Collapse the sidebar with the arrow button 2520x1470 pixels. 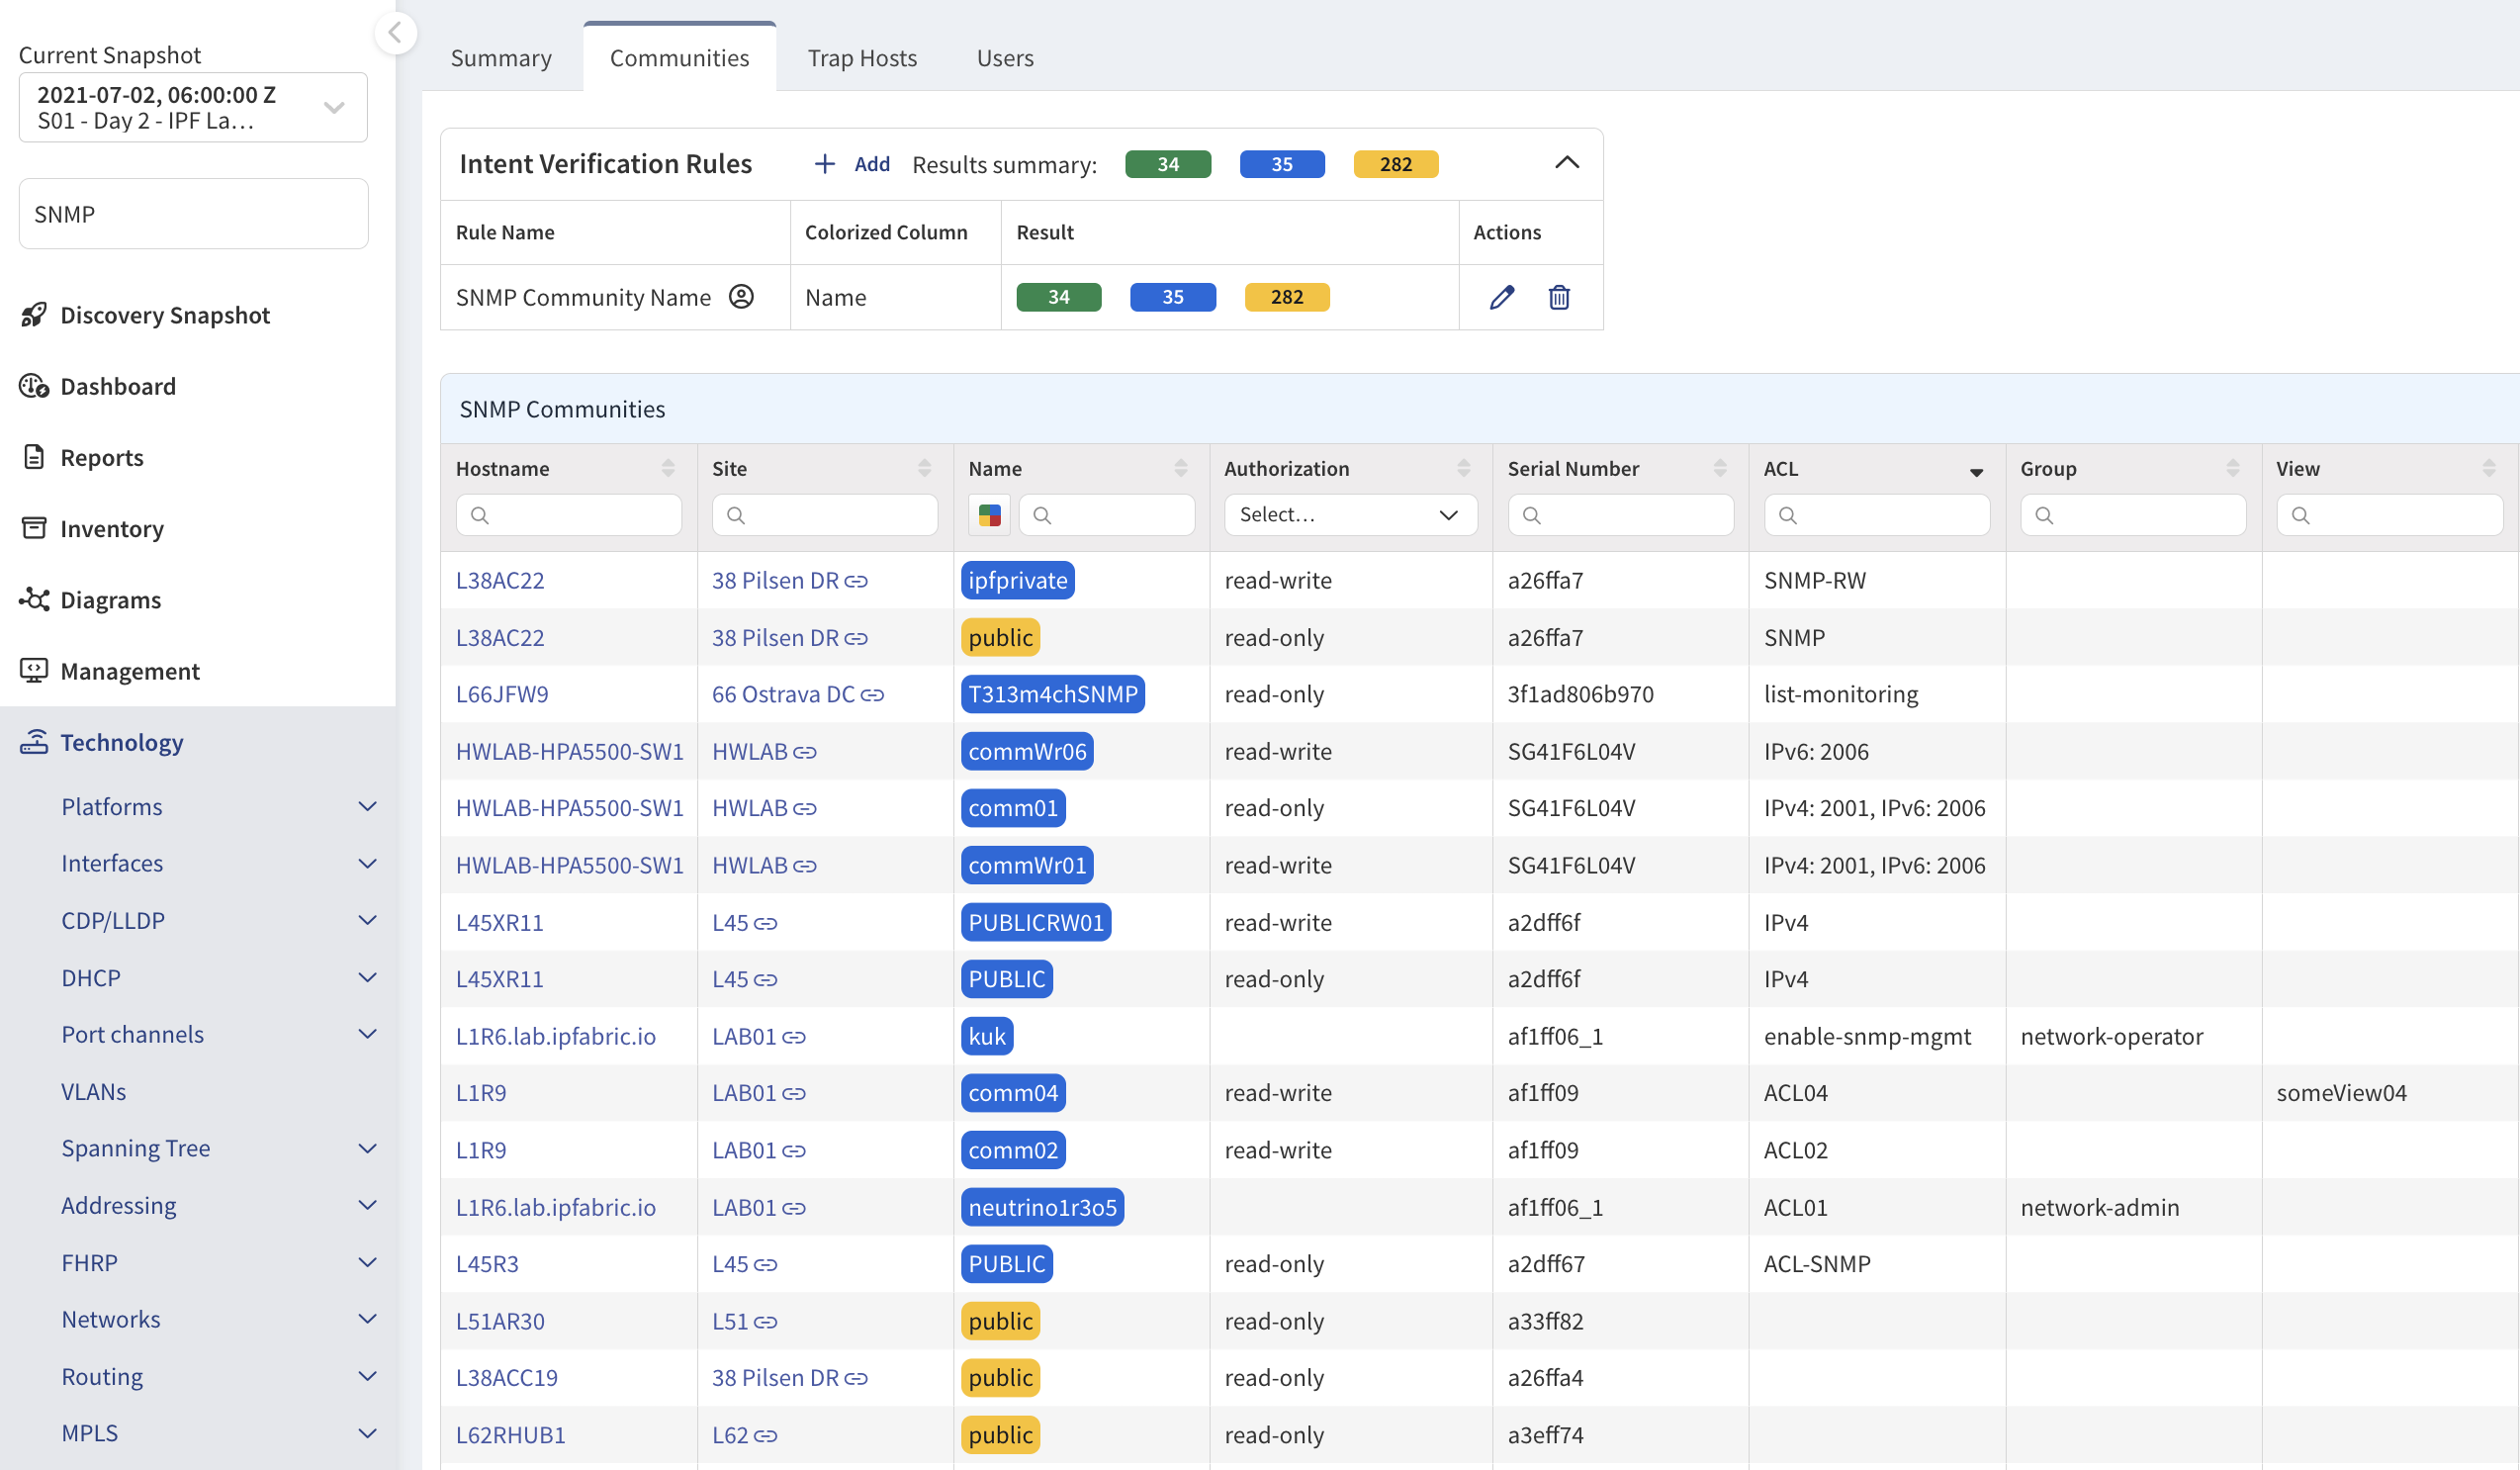click(x=395, y=33)
